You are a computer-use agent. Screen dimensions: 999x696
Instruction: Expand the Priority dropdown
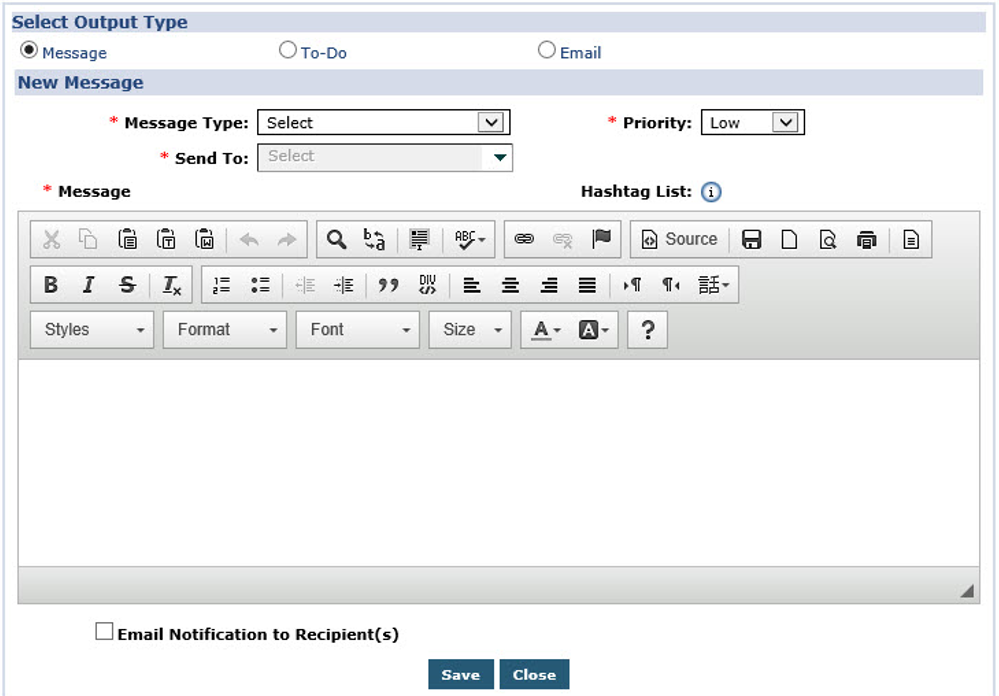click(x=752, y=123)
